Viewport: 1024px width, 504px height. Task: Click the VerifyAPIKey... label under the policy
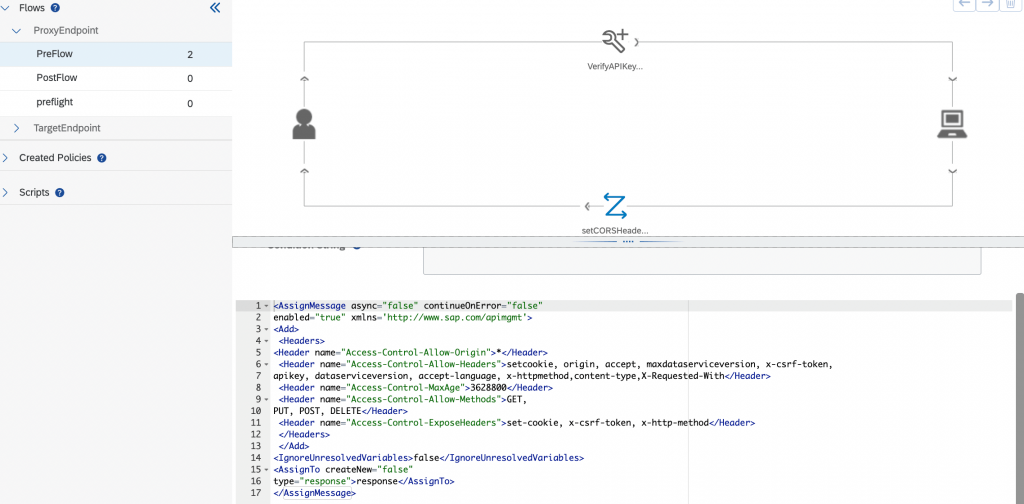[615, 66]
